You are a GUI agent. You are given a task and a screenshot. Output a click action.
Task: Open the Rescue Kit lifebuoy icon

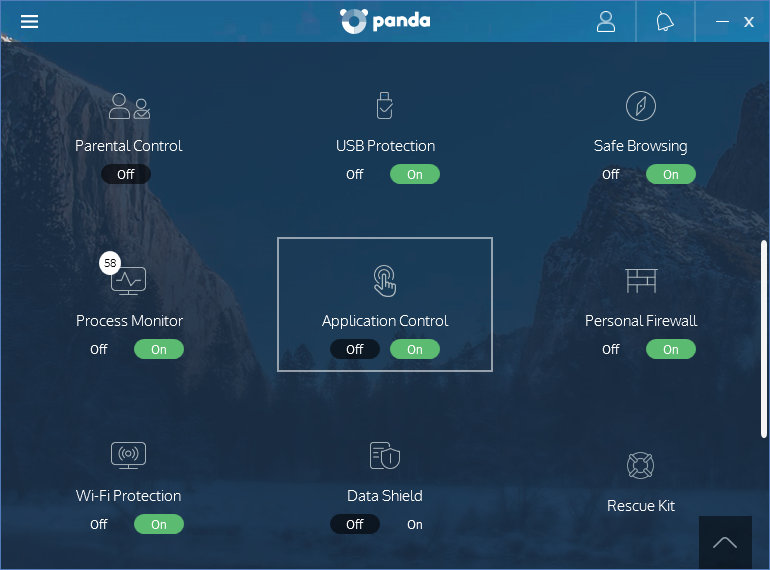(x=640, y=465)
